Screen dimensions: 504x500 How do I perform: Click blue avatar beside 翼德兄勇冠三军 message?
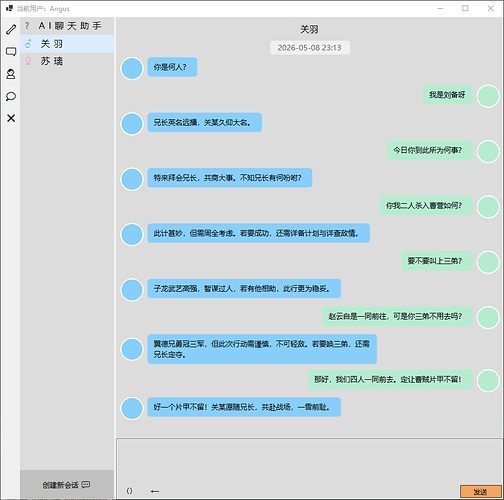132,349
